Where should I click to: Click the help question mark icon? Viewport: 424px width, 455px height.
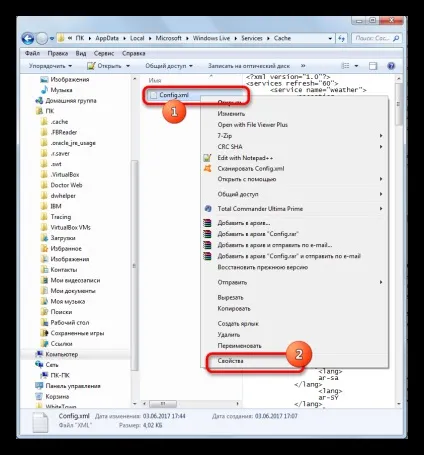pos(391,66)
